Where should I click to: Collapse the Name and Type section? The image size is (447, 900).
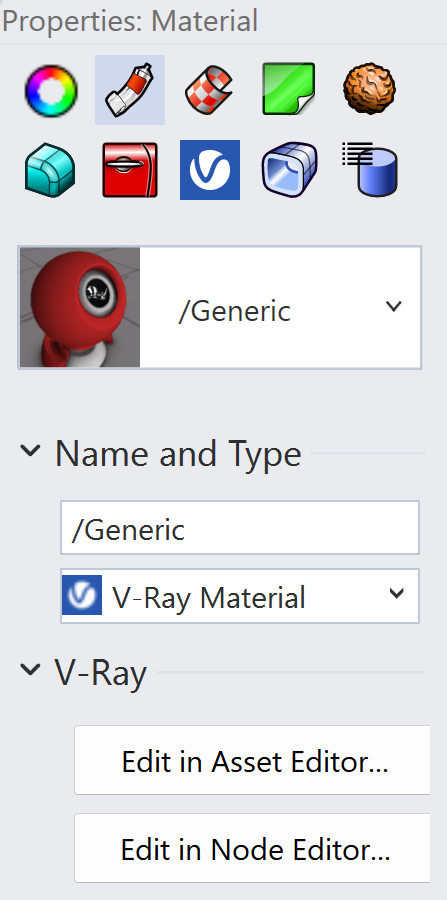tap(30, 451)
